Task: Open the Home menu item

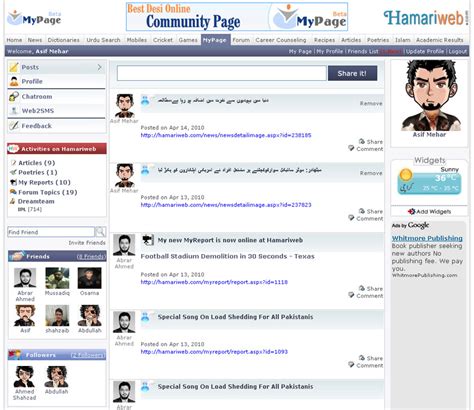Action: click(14, 40)
